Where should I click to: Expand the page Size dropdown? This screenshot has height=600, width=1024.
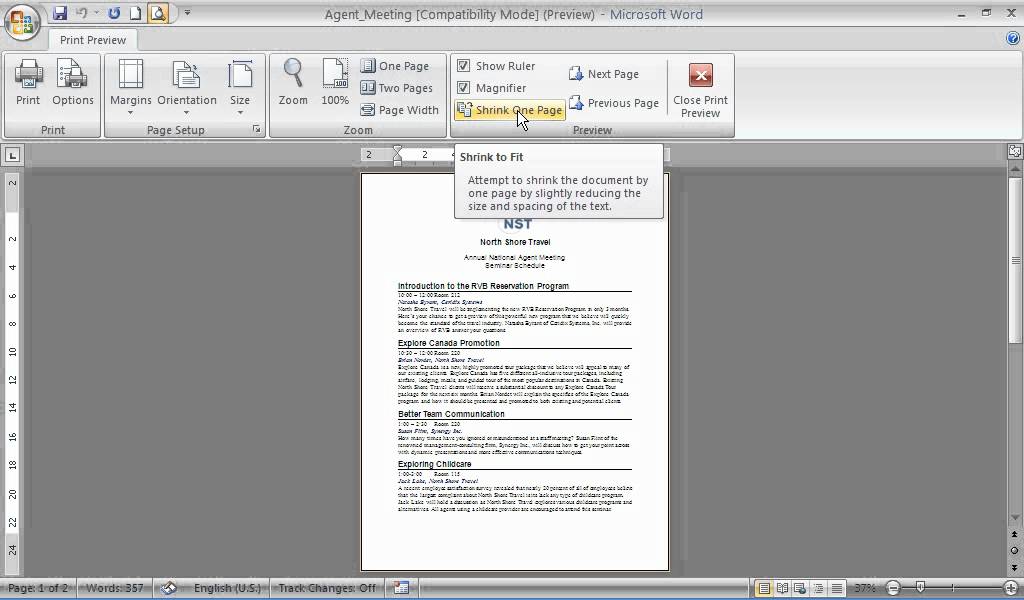(240, 87)
